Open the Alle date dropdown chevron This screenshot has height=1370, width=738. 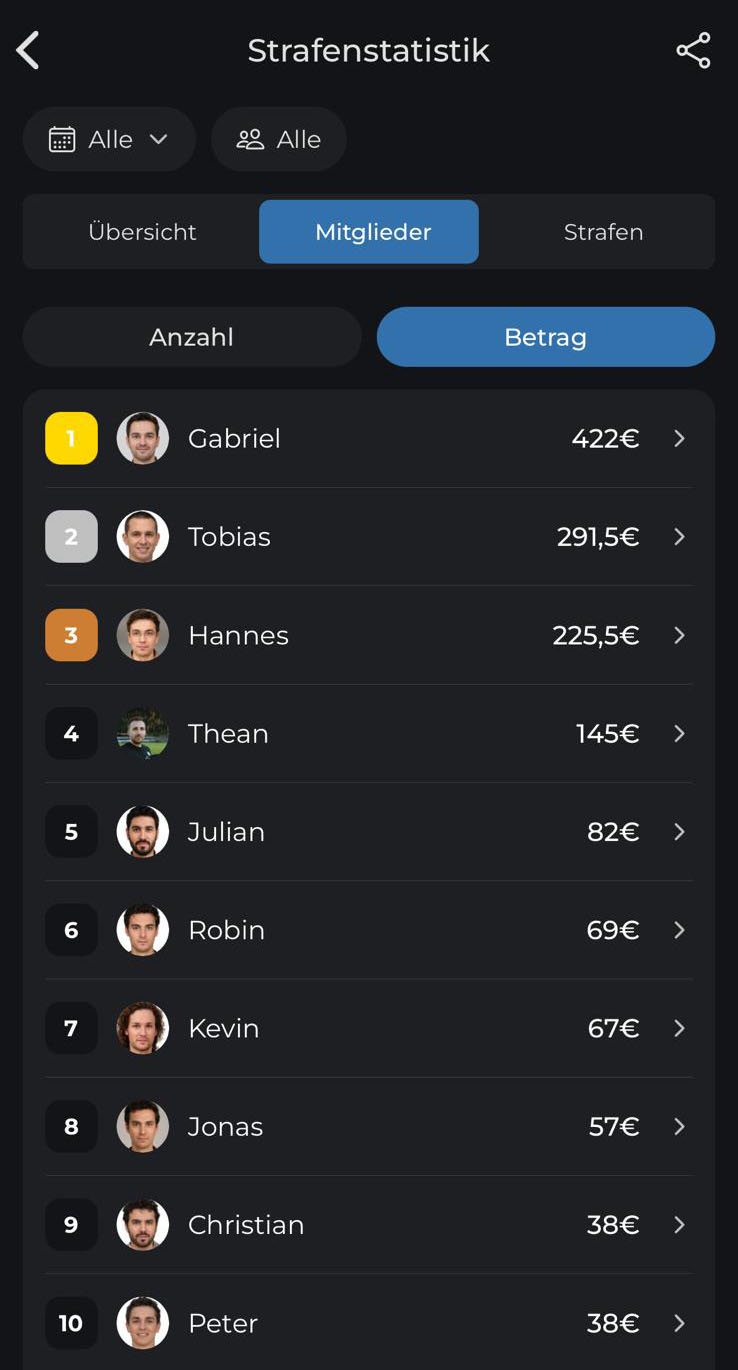[158, 139]
